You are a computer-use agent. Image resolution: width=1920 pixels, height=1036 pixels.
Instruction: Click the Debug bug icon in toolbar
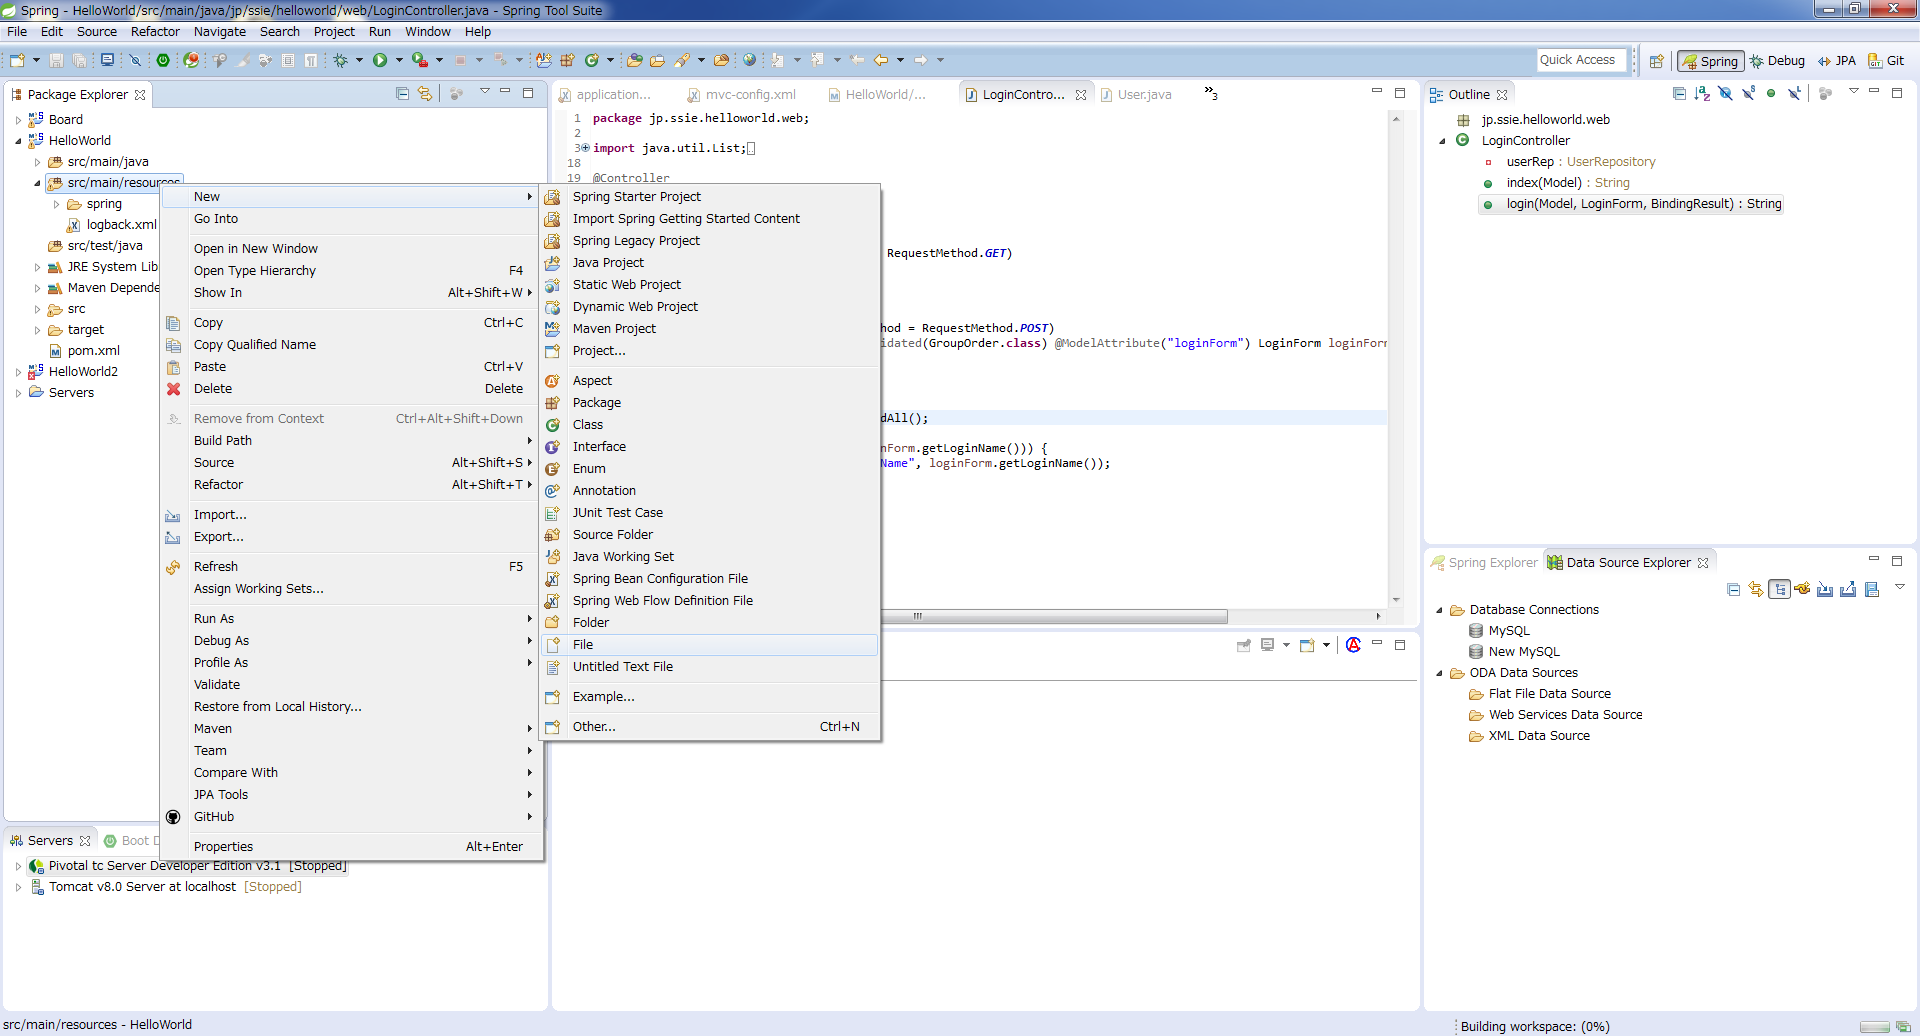coord(340,60)
